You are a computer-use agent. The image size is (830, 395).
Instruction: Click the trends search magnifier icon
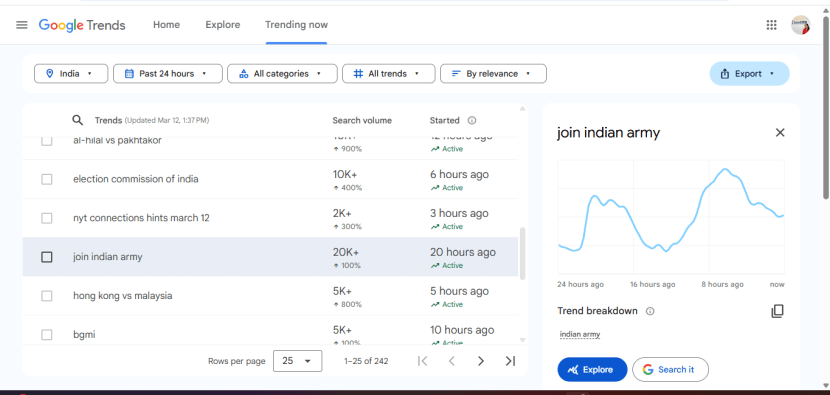78,120
